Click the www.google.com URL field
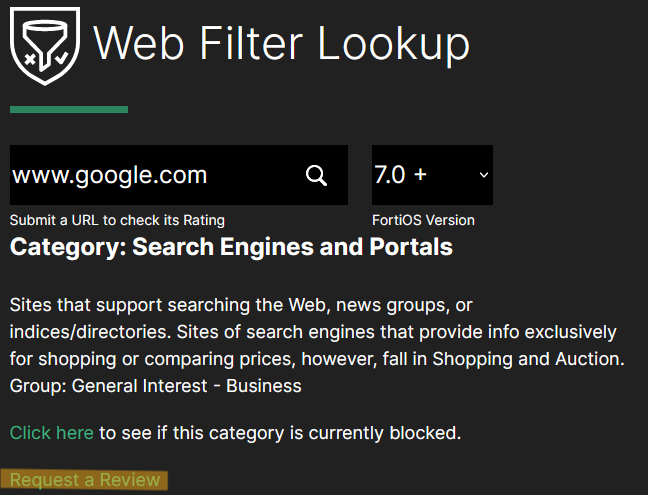The height and width of the screenshot is (495, 648). pos(150,175)
